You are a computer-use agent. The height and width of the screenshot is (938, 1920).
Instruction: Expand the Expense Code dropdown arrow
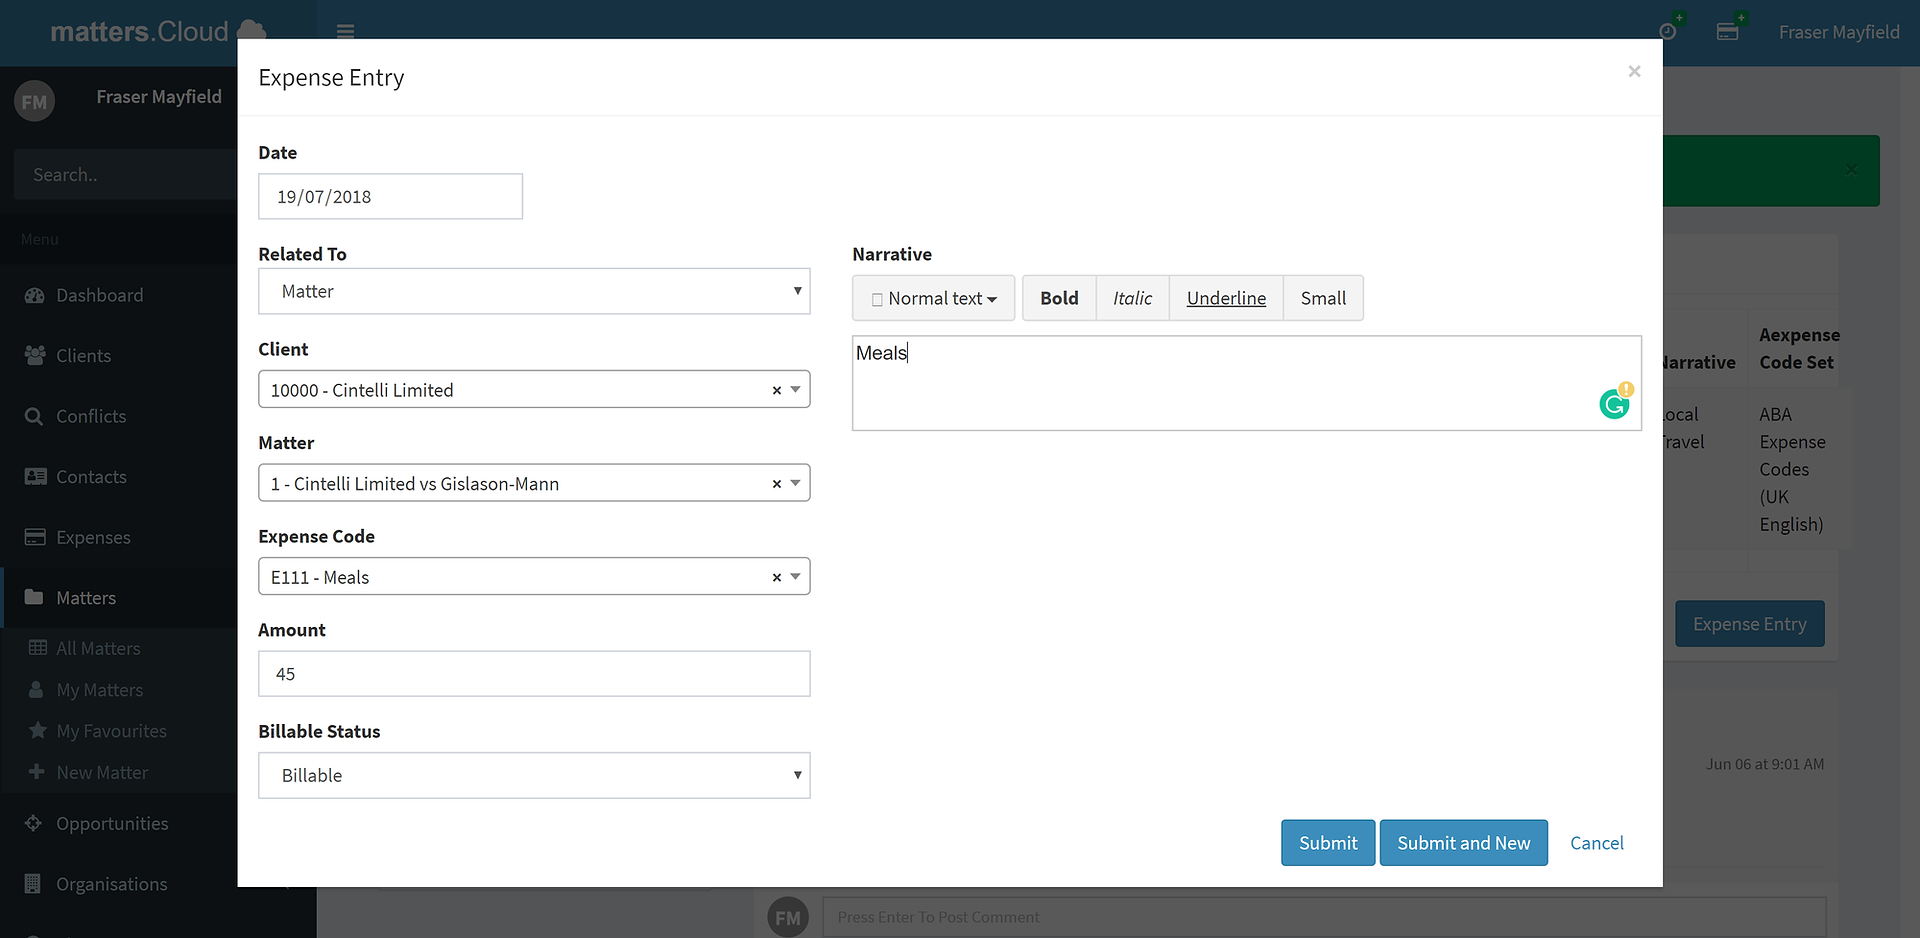click(x=796, y=577)
